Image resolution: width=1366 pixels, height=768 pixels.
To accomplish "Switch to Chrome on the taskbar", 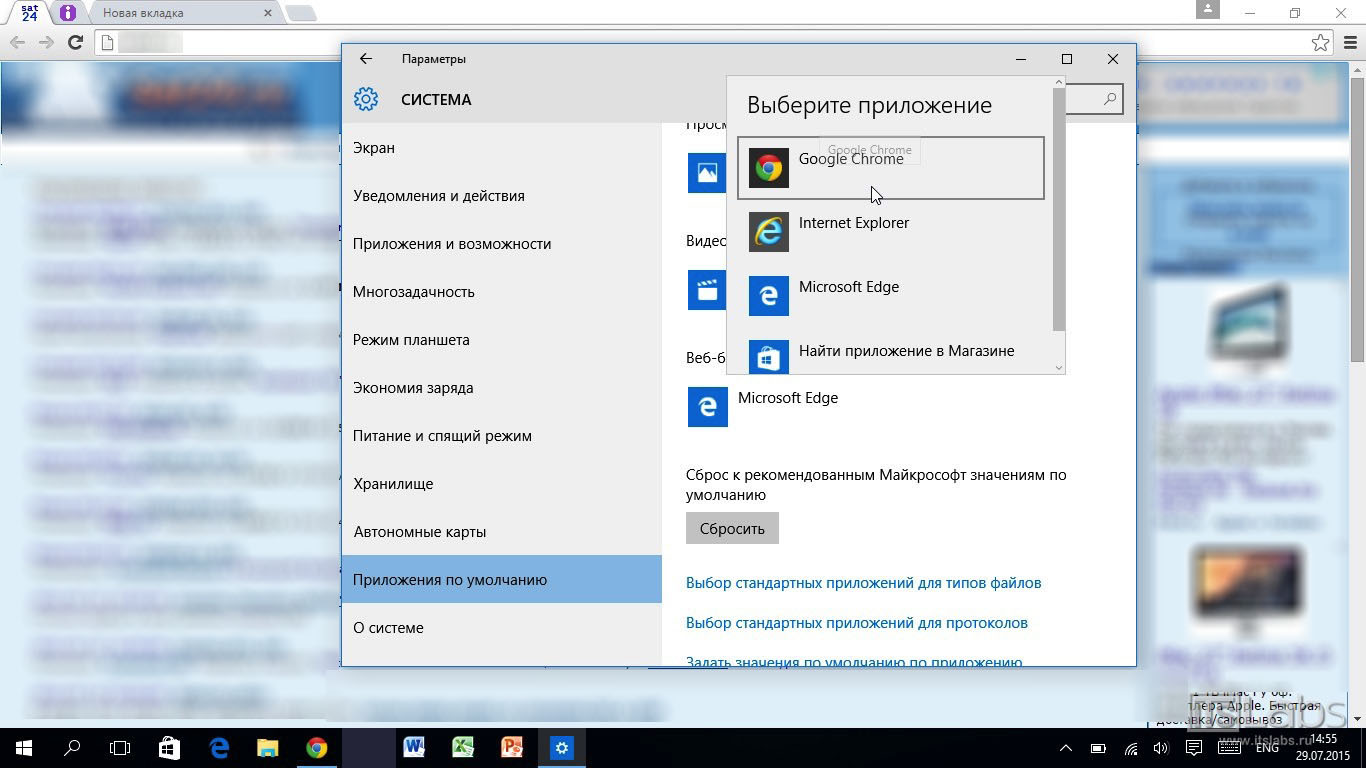I will (x=316, y=747).
